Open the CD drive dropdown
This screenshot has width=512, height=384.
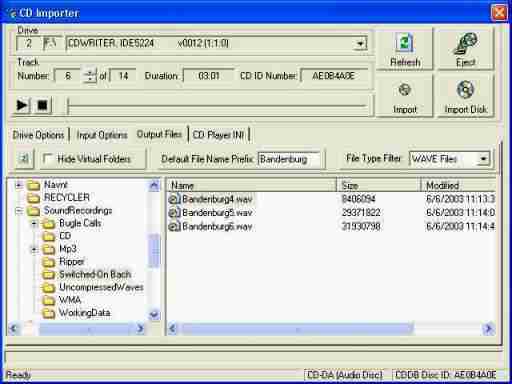(360, 44)
